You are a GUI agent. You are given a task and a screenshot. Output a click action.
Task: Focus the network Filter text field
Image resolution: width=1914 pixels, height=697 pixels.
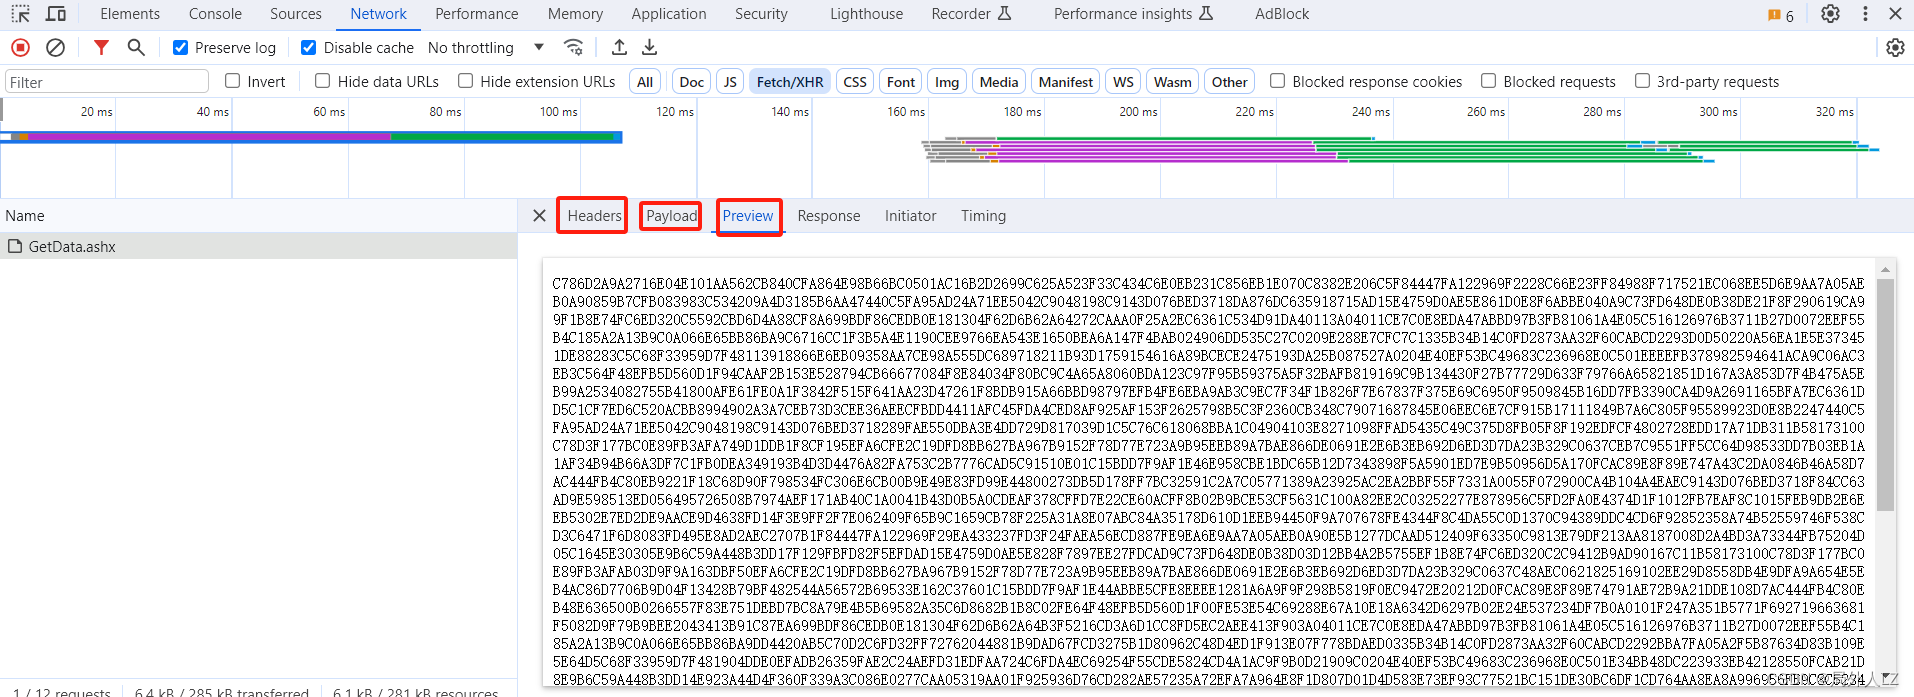pos(107,82)
